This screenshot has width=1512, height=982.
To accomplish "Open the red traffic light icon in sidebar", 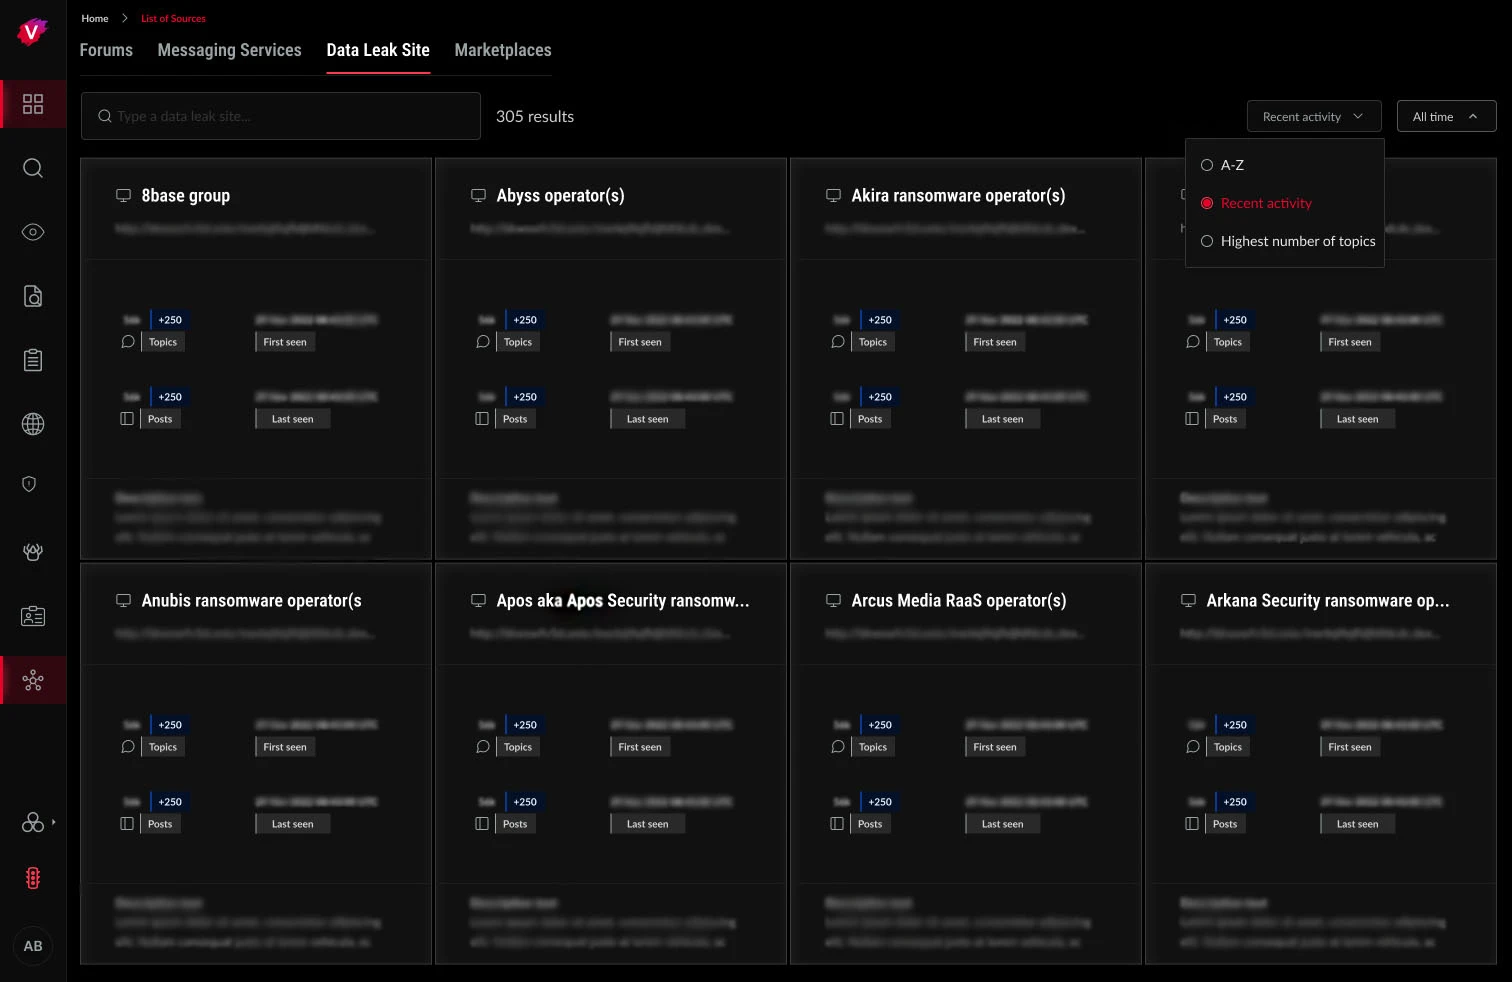I will 33,878.
